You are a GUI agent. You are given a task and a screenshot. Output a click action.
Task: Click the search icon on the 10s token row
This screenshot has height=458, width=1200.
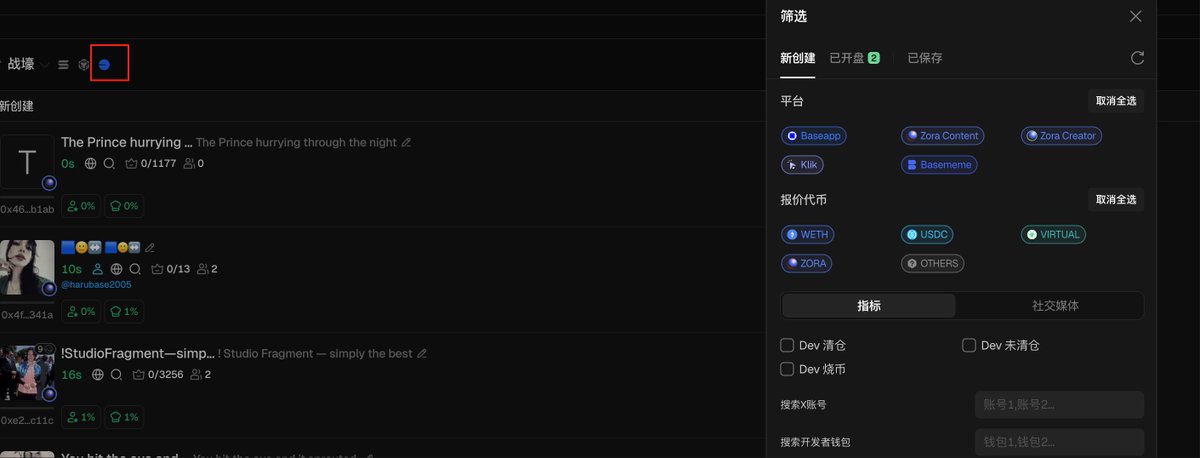pyautogui.click(x=135, y=269)
